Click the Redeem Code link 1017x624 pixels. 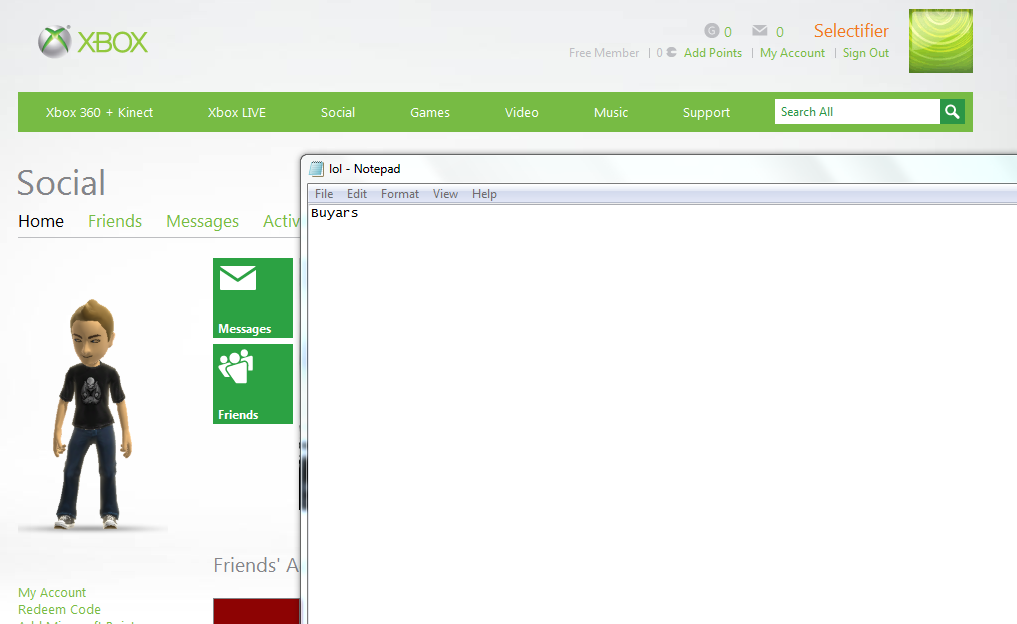click(59, 610)
